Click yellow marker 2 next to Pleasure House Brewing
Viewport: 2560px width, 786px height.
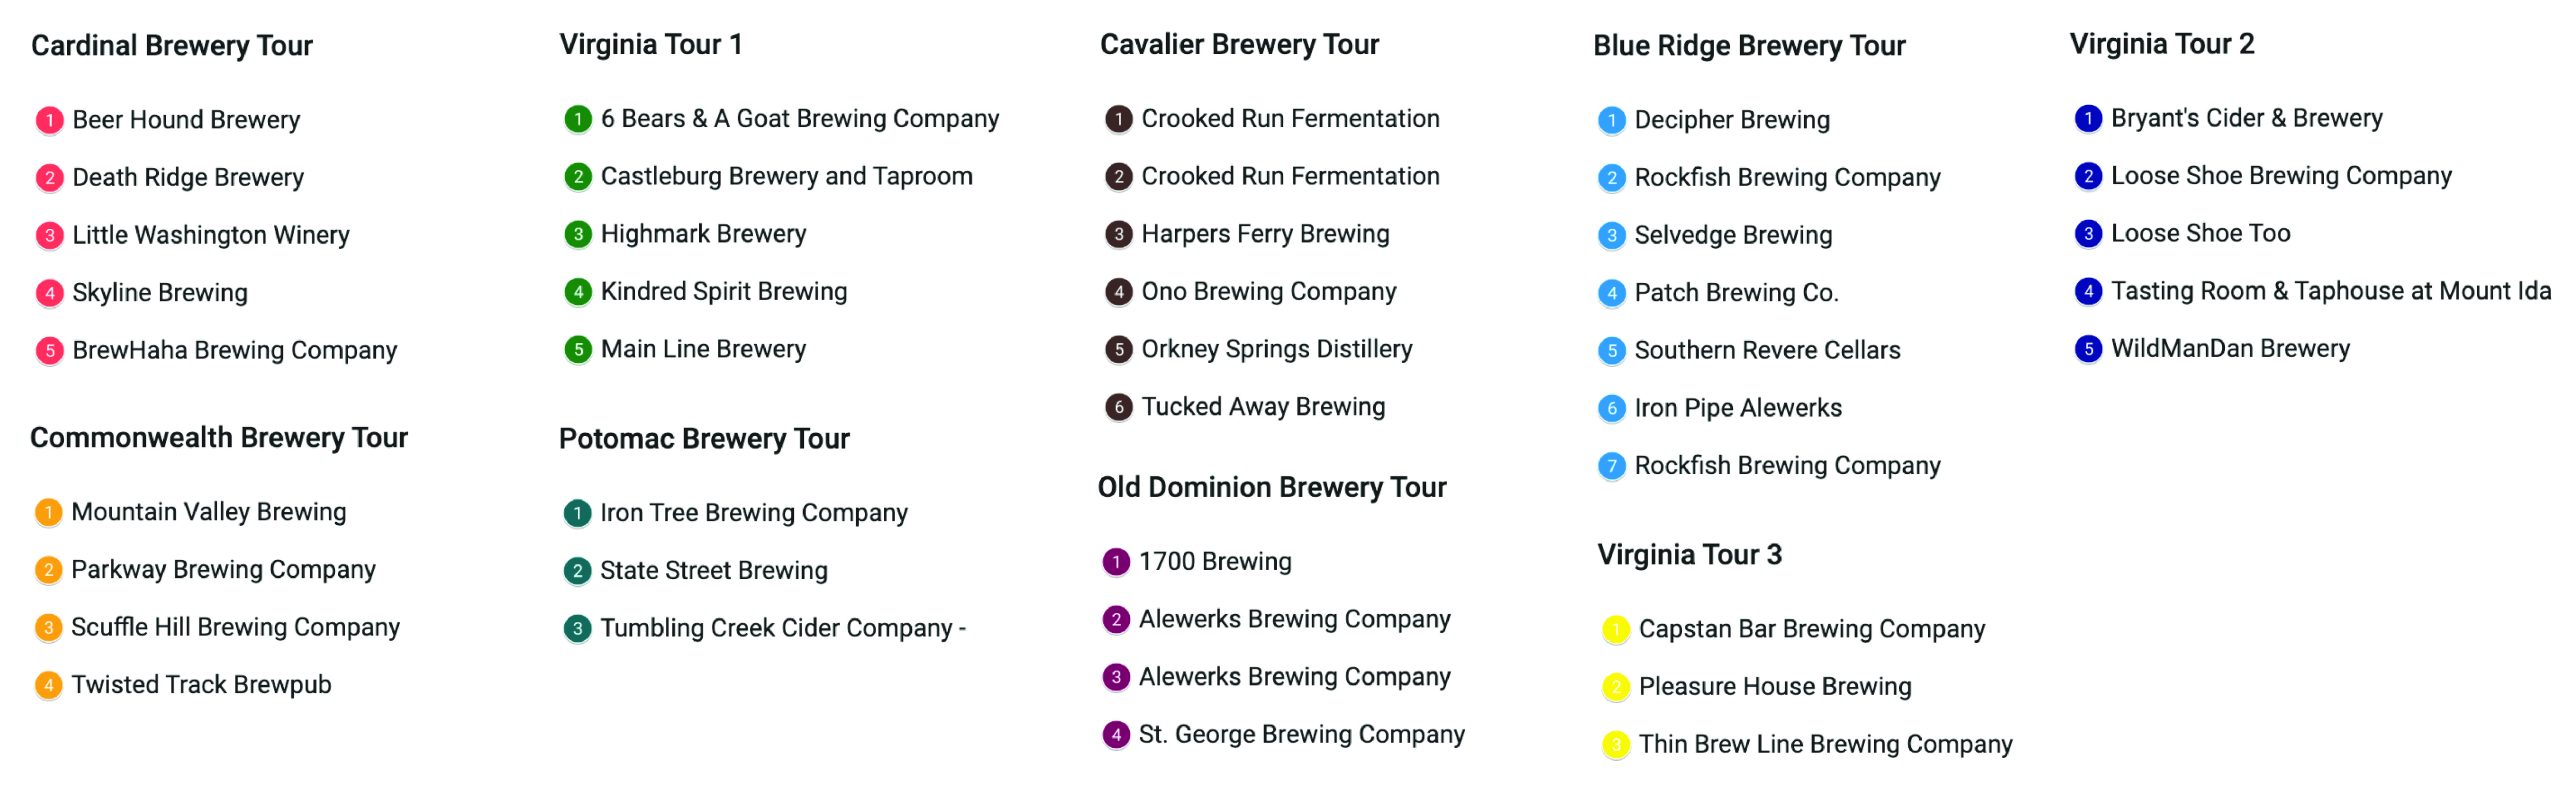1615,687
